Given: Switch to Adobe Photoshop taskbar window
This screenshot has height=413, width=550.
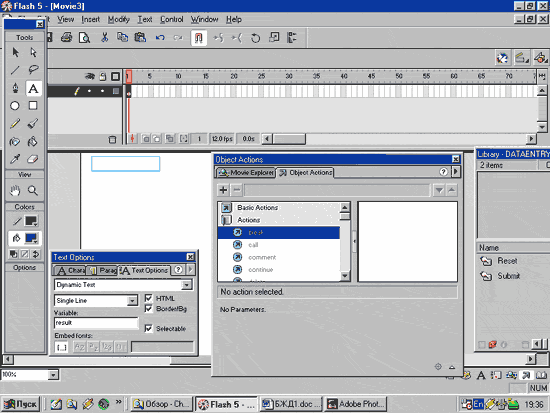Looking at the screenshot, I should (356, 404).
